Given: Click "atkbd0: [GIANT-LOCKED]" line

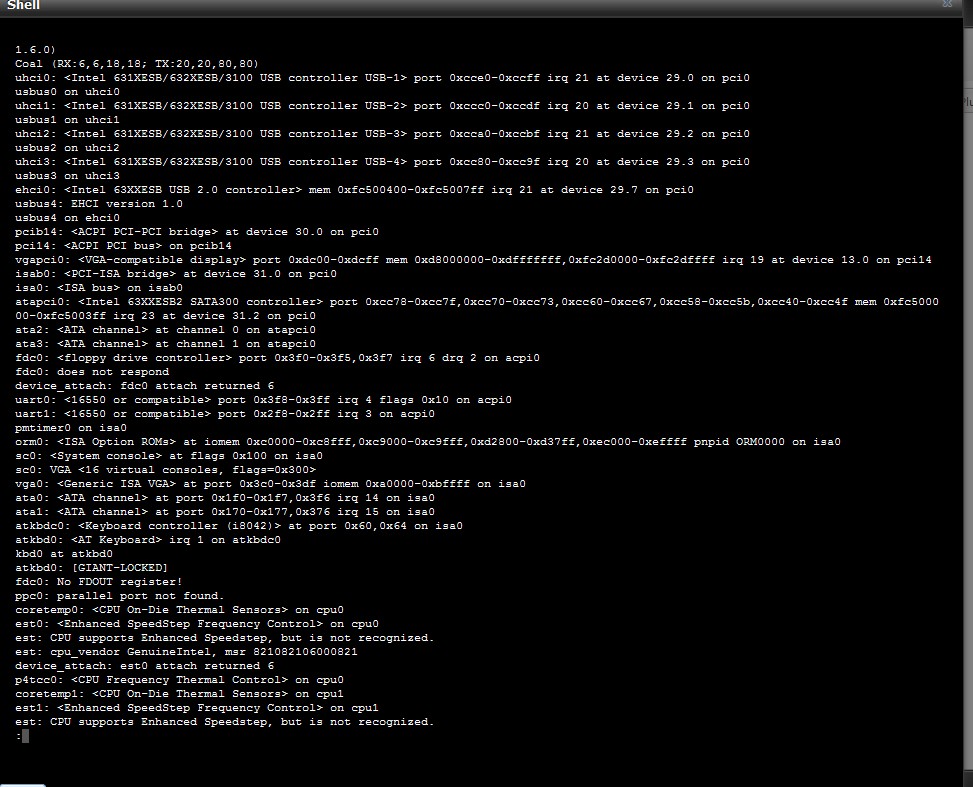Looking at the screenshot, I should tap(91, 568).
